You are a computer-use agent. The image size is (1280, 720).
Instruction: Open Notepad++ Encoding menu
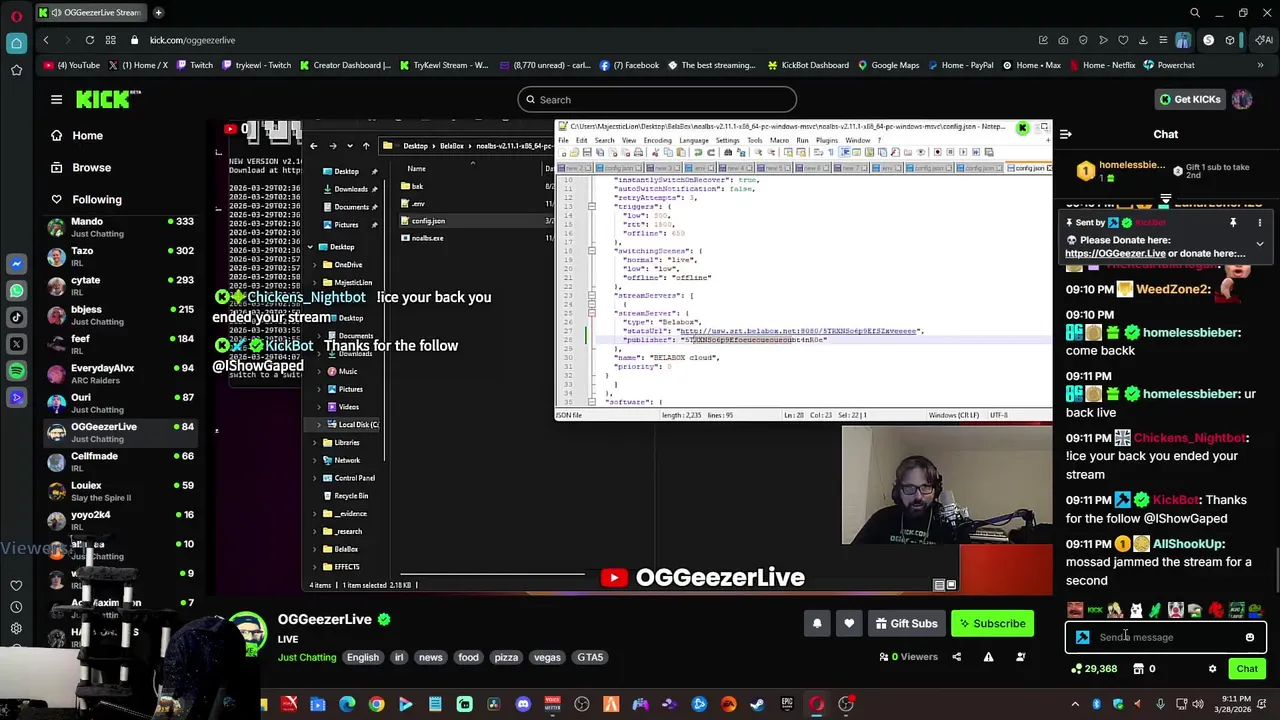[657, 140]
